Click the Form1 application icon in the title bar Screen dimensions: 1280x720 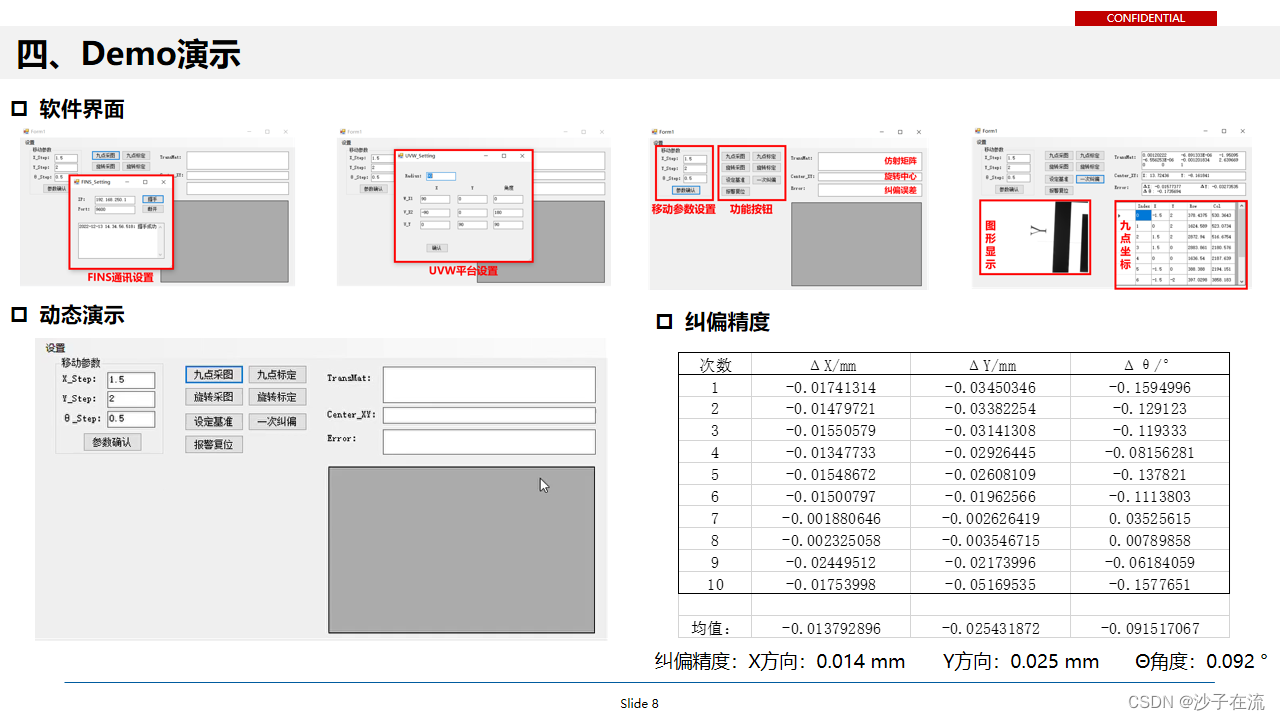26,132
